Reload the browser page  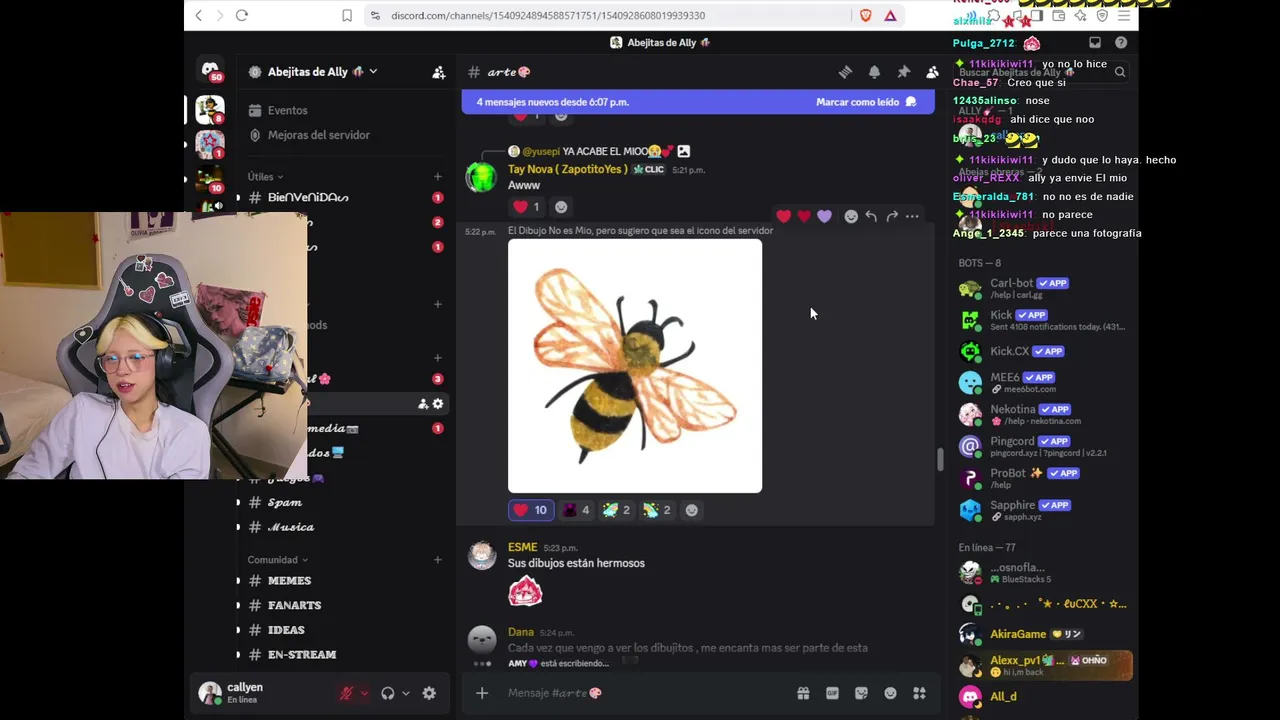click(242, 15)
